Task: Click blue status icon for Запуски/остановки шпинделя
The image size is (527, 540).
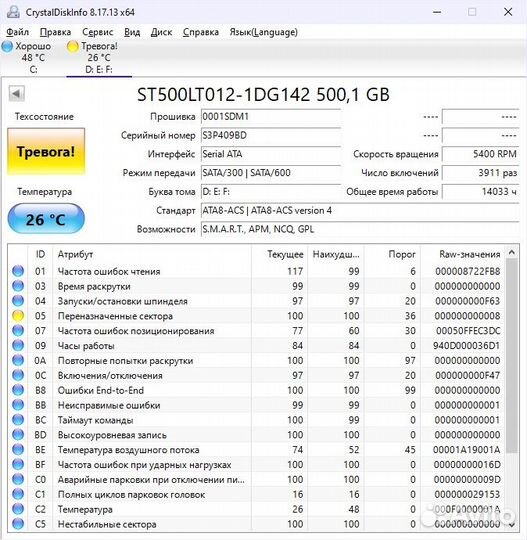Action: (18, 301)
